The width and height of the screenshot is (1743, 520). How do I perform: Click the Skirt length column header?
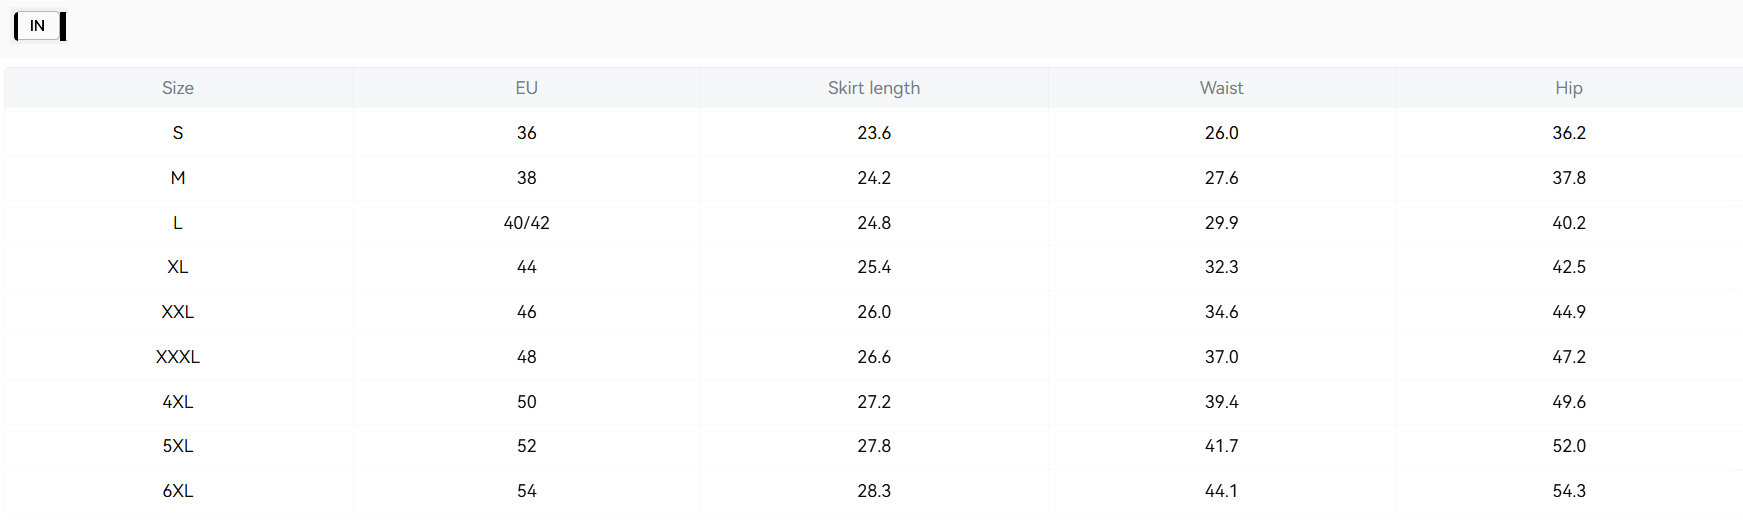pos(874,88)
